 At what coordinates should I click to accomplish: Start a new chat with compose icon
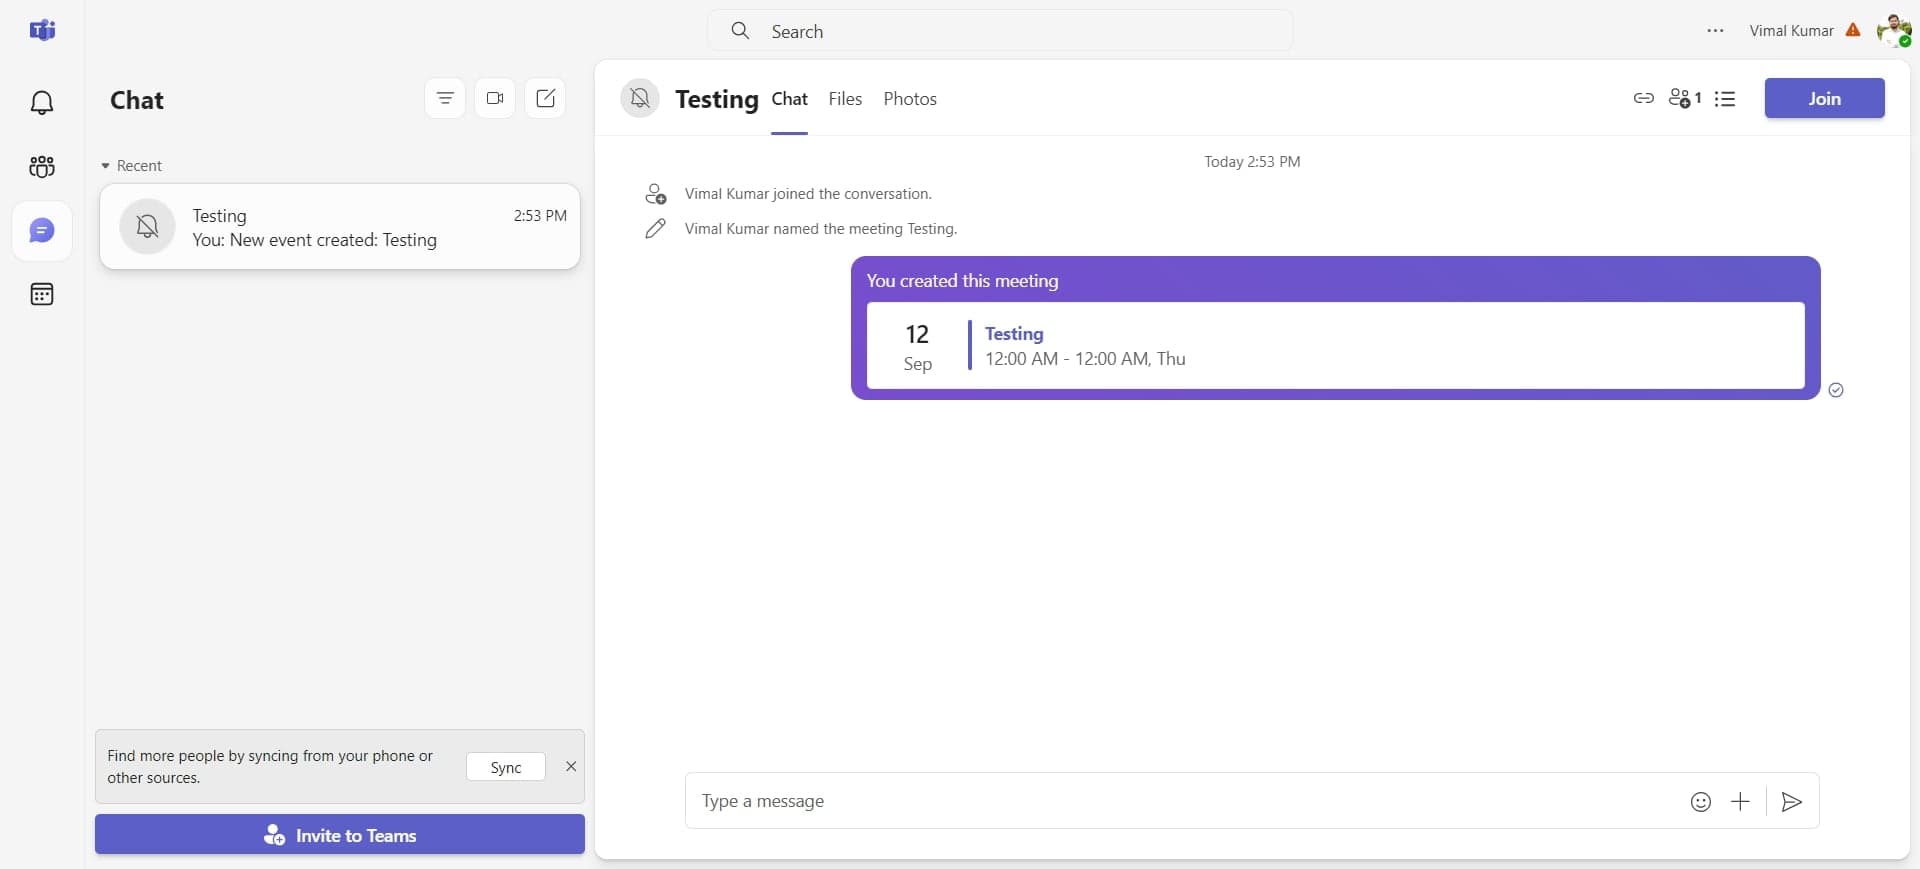point(545,98)
